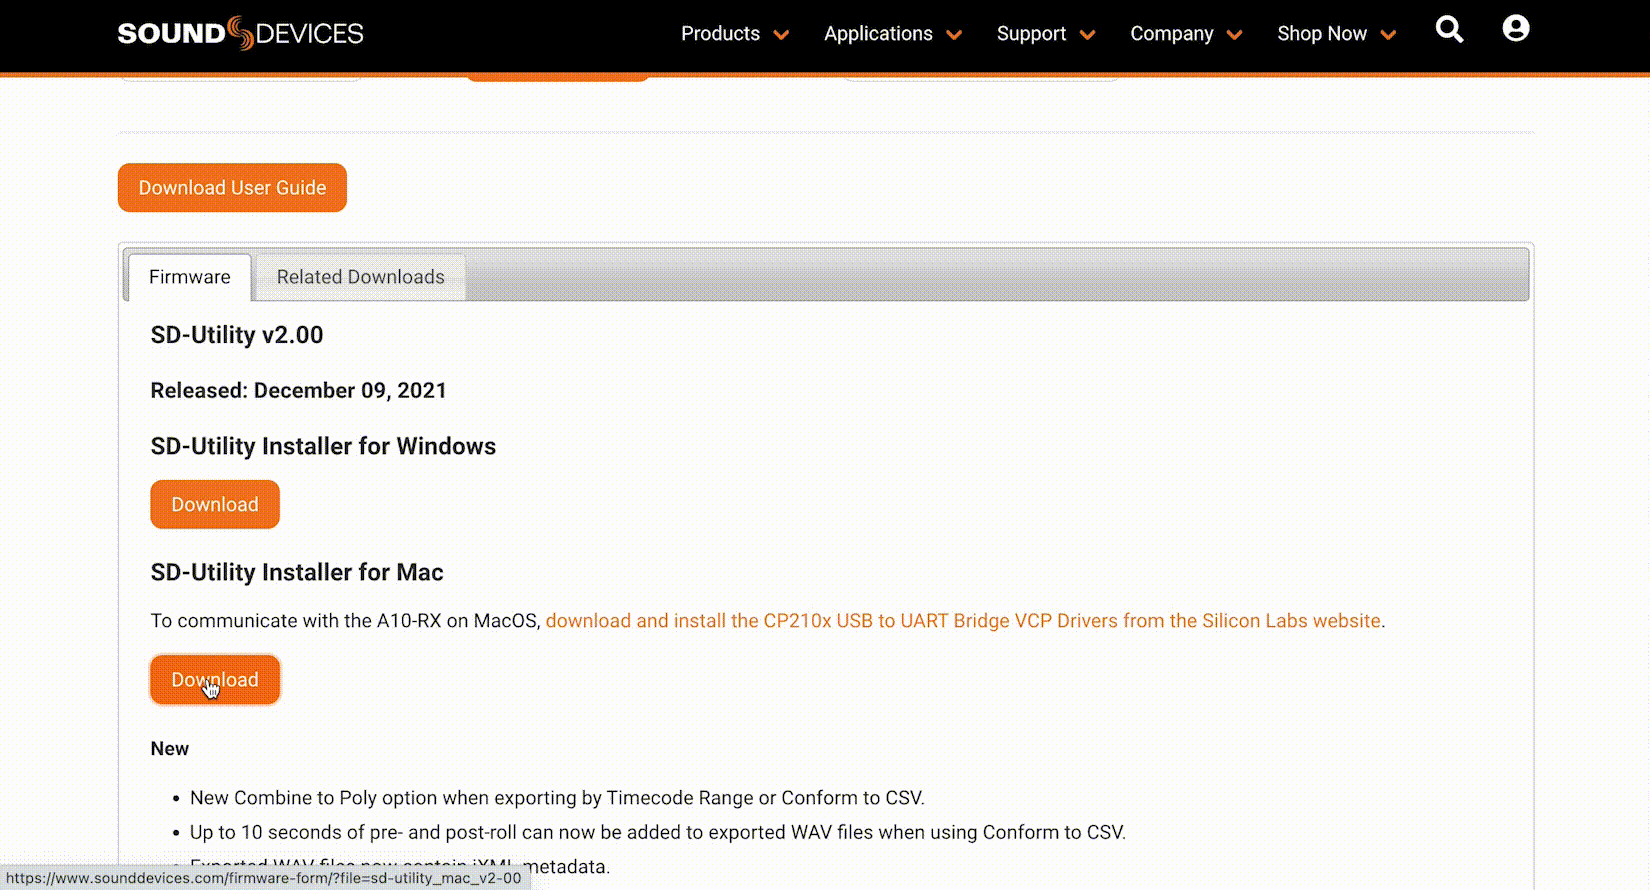Click the Combine to Poly option bullet
This screenshot has width=1650, height=890.
tap(557, 798)
